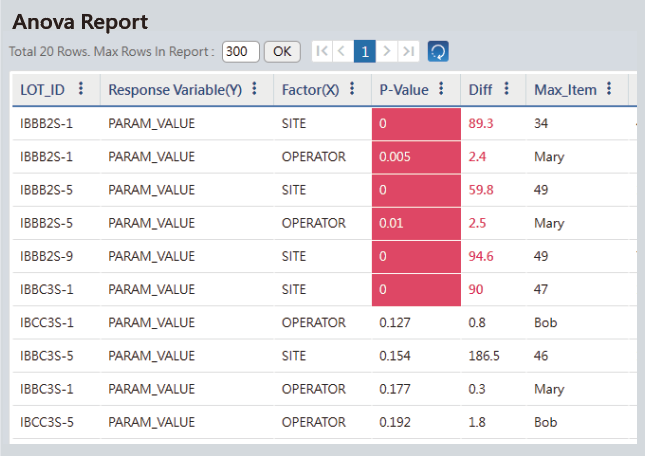This screenshot has width=645, height=457.
Task: Click red P-Value cell showing 0.005
Action: [415, 157]
